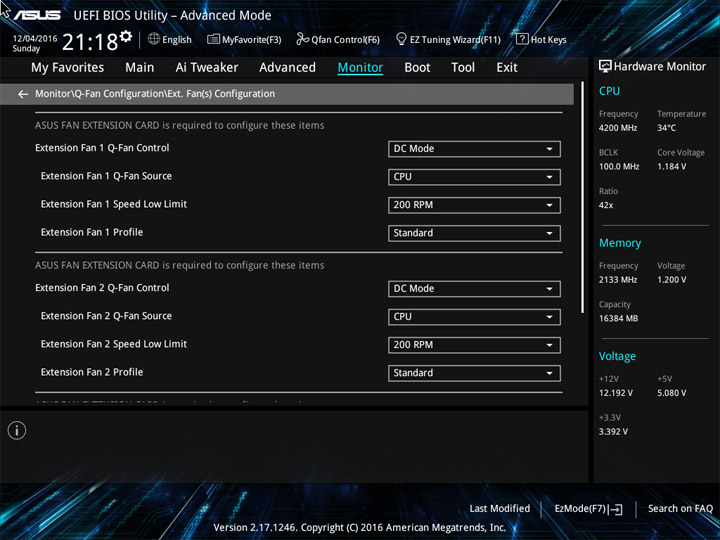Viewport: 720px width, 540px height.
Task: Click the back arrow in breadcrumb bar
Action: pyautogui.click(x=23, y=94)
